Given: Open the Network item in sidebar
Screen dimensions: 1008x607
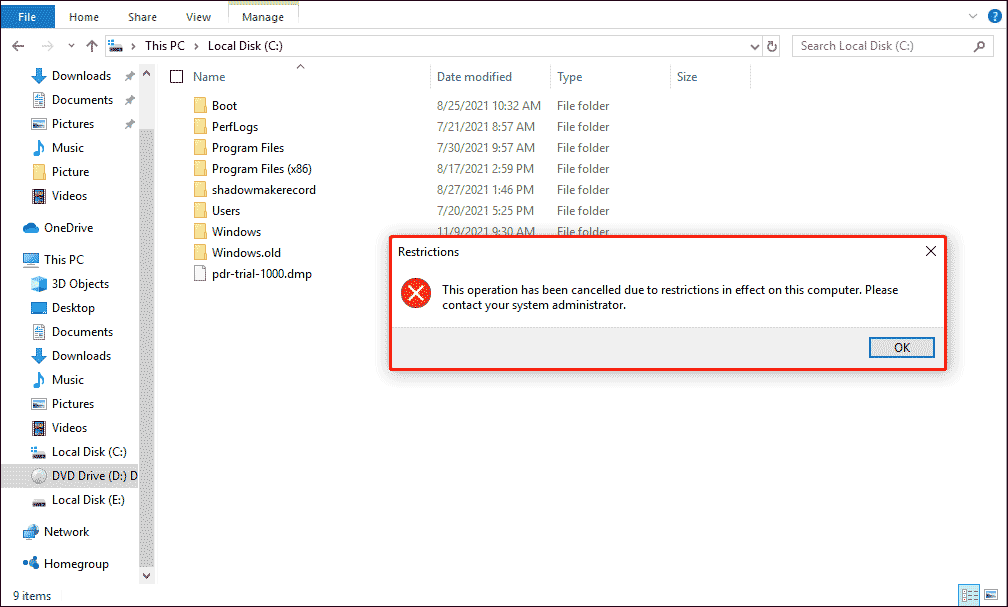Looking at the screenshot, I should click(64, 531).
